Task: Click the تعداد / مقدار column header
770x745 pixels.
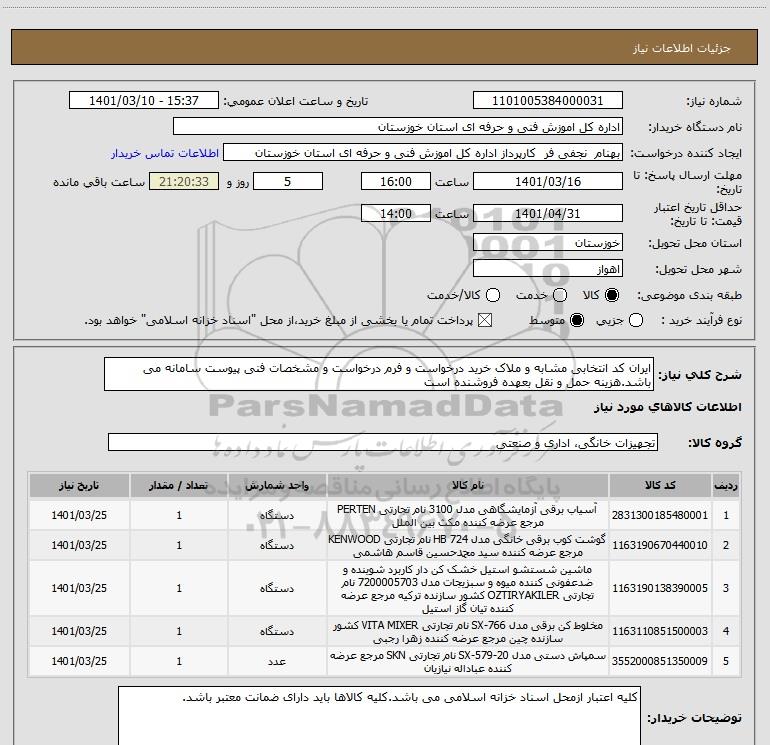Action: click(x=179, y=486)
